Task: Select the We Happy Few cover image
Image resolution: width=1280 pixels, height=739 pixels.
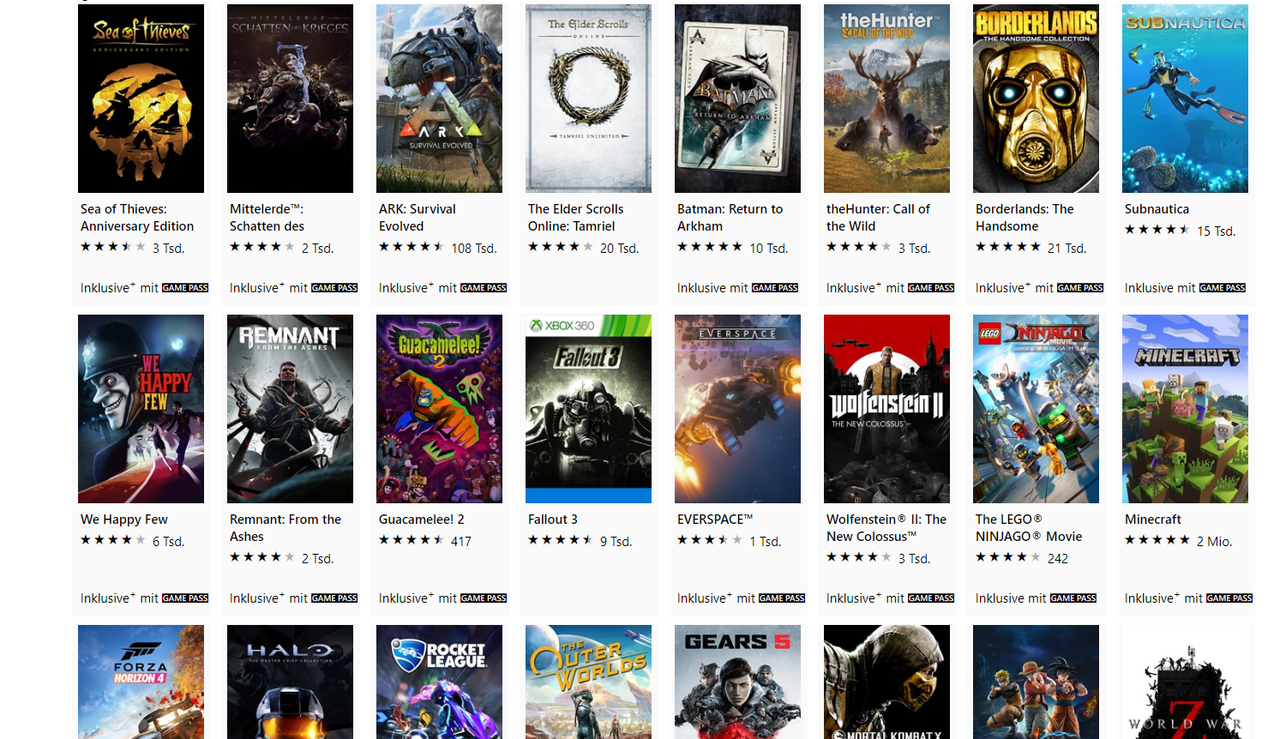Action: point(141,409)
